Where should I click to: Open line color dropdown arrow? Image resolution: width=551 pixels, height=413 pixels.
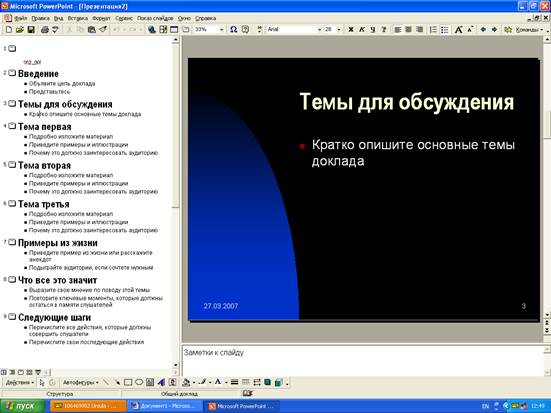(210, 382)
